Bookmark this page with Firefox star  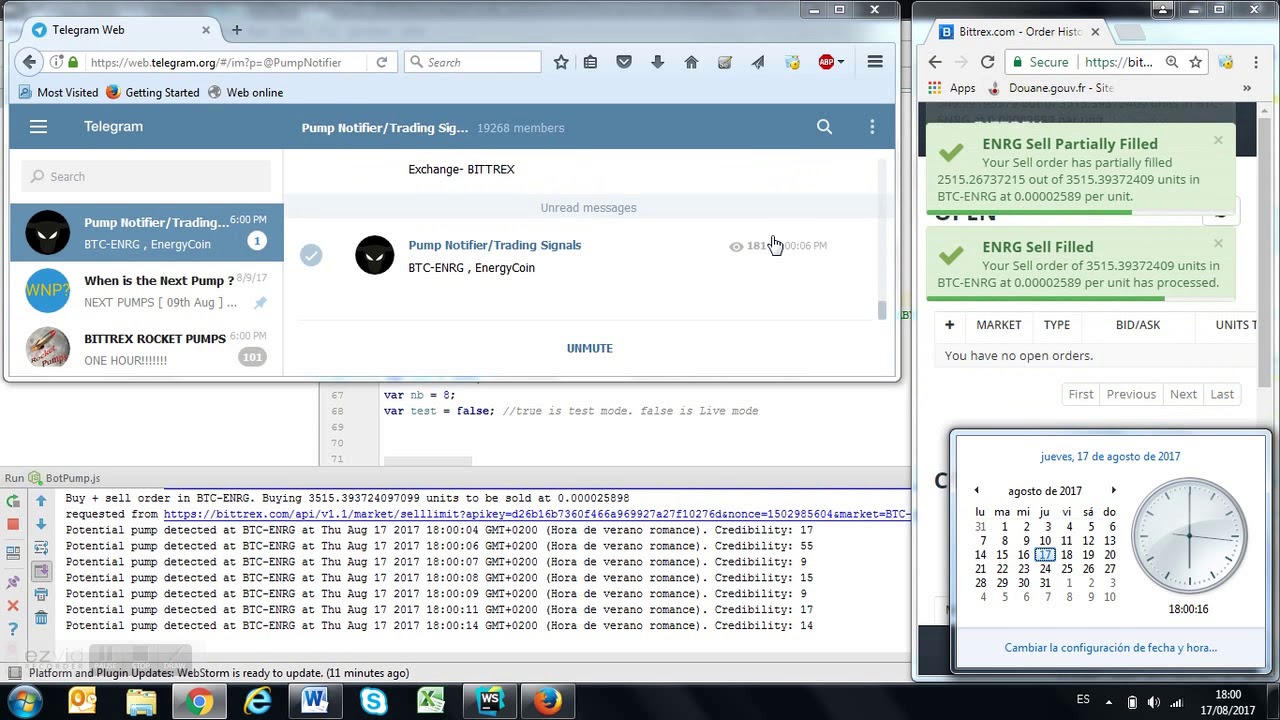tap(561, 62)
